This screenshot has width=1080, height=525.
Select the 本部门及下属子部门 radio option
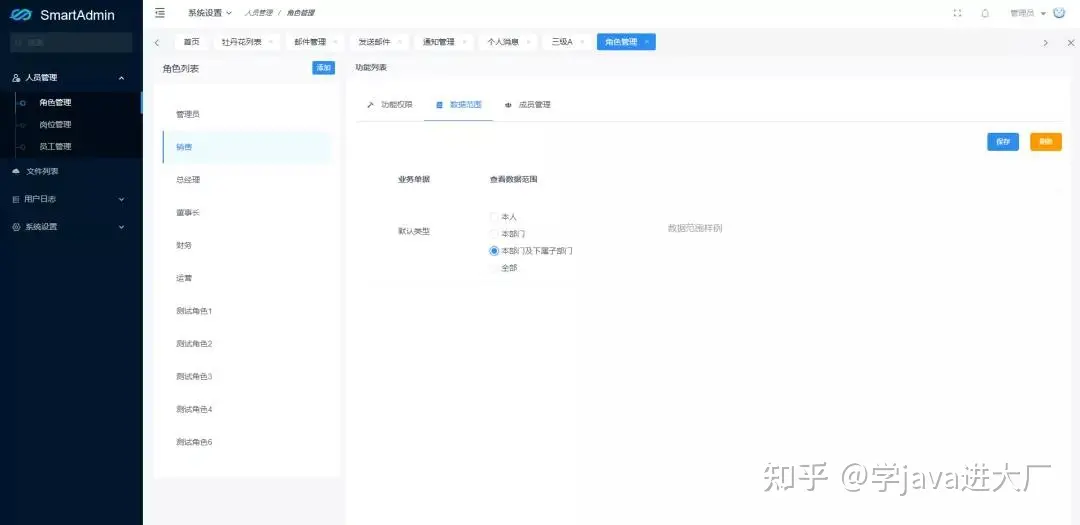(494, 251)
